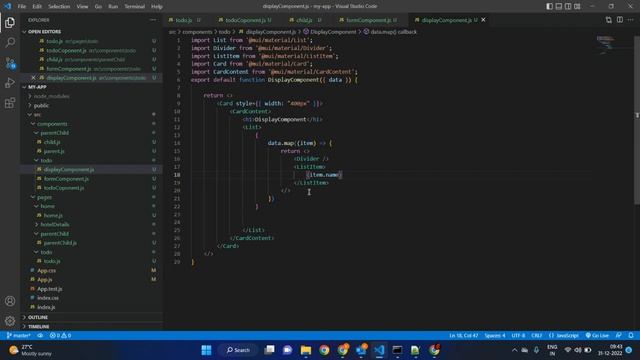This screenshot has width=640, height=360.
Task: Open the Edit menu
Action: [x=37, y=7]
